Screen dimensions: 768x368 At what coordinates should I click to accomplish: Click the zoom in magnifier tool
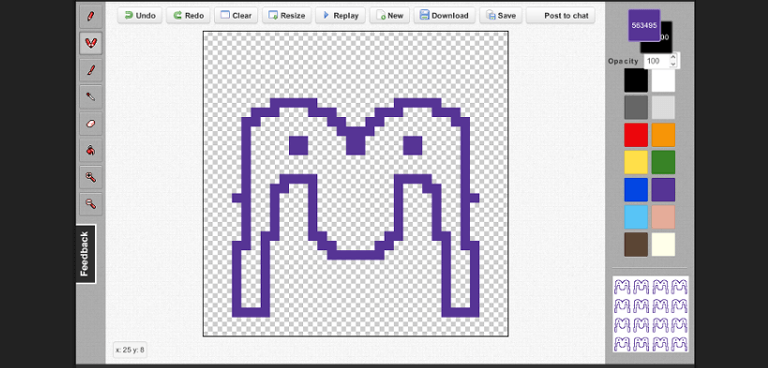pyautogui.click(x=91, y=177)
